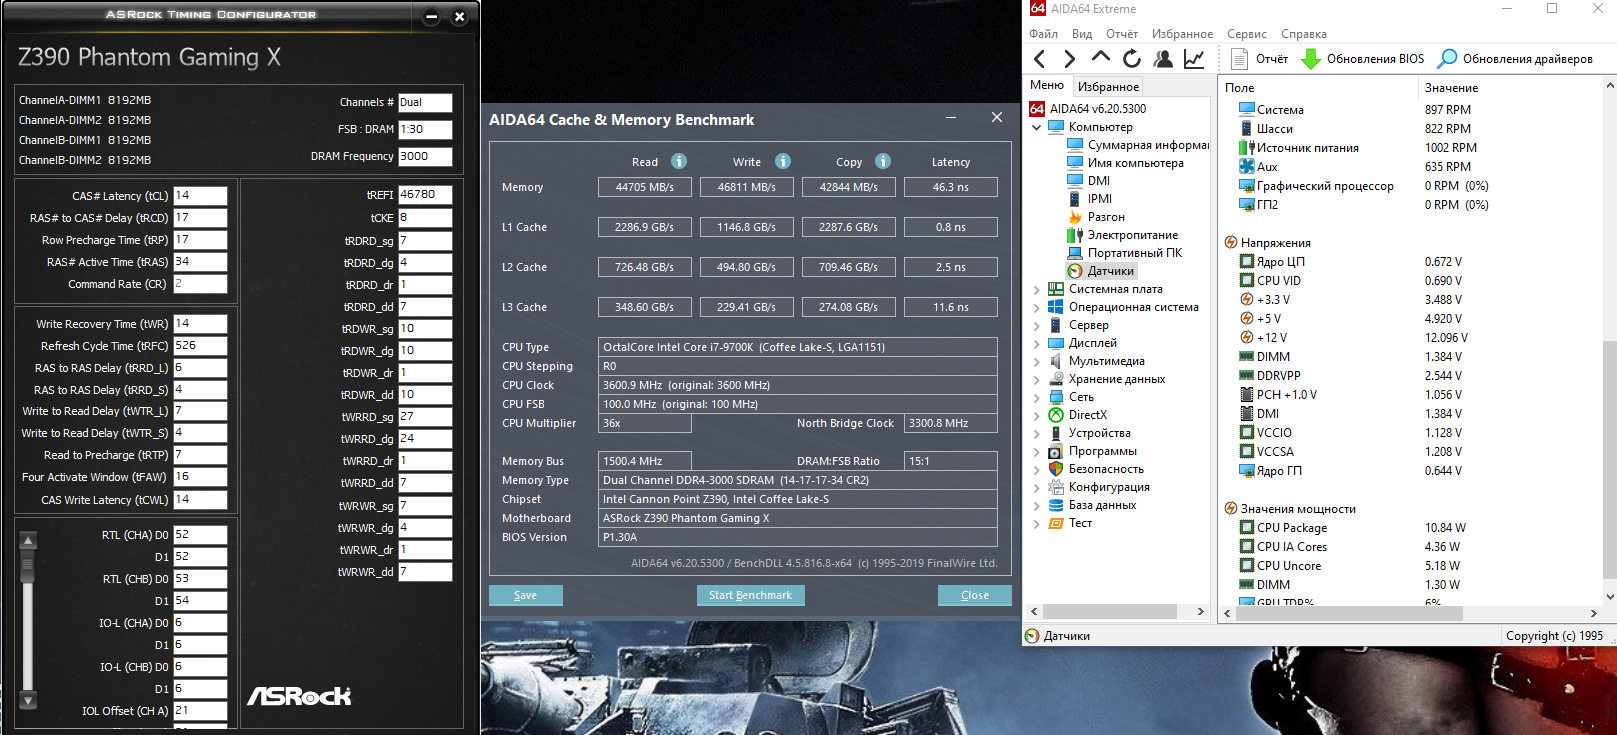Collapse the Компьютер tree node
The height and width of the screenshot is (735, 1617).
[x=1037, y=127]
